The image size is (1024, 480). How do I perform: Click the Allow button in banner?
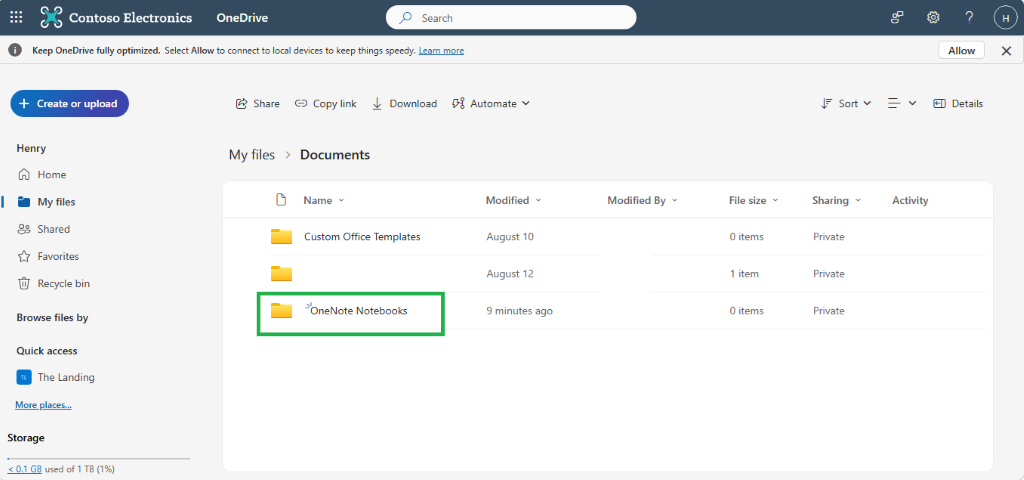coord(961,50)
